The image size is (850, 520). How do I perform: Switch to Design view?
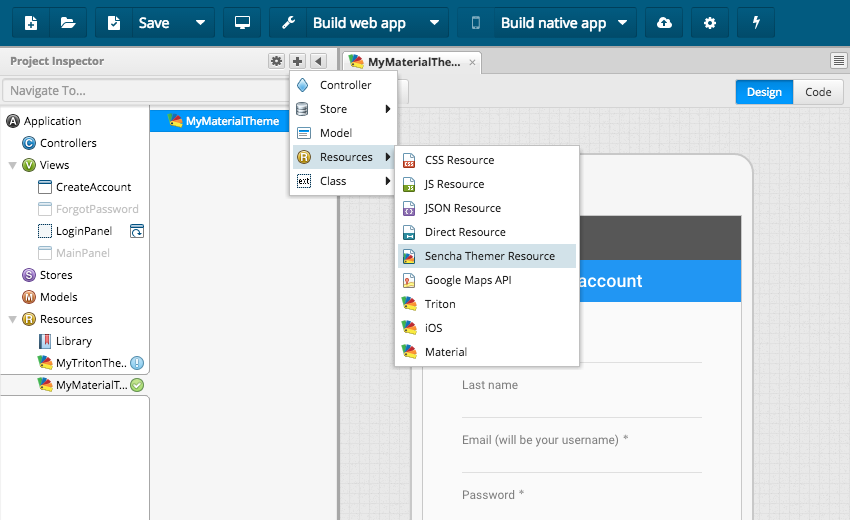point(764,92)
